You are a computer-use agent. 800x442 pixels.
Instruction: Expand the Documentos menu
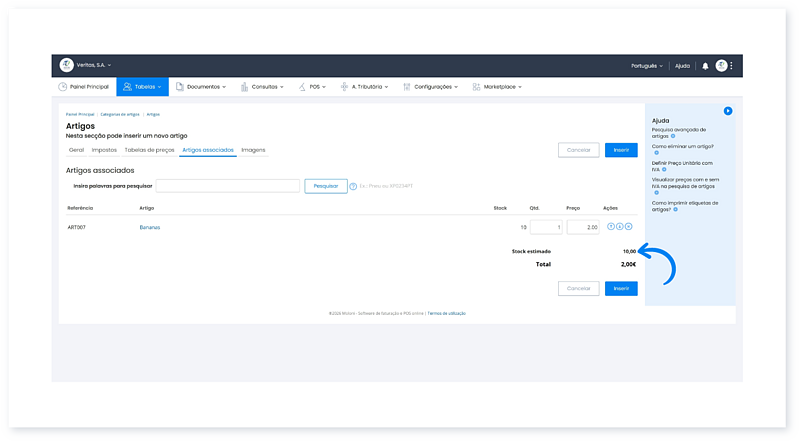200,87
